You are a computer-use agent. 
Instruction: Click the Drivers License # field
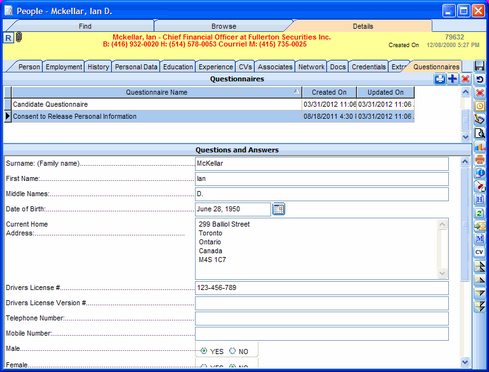tap(322, 288)
